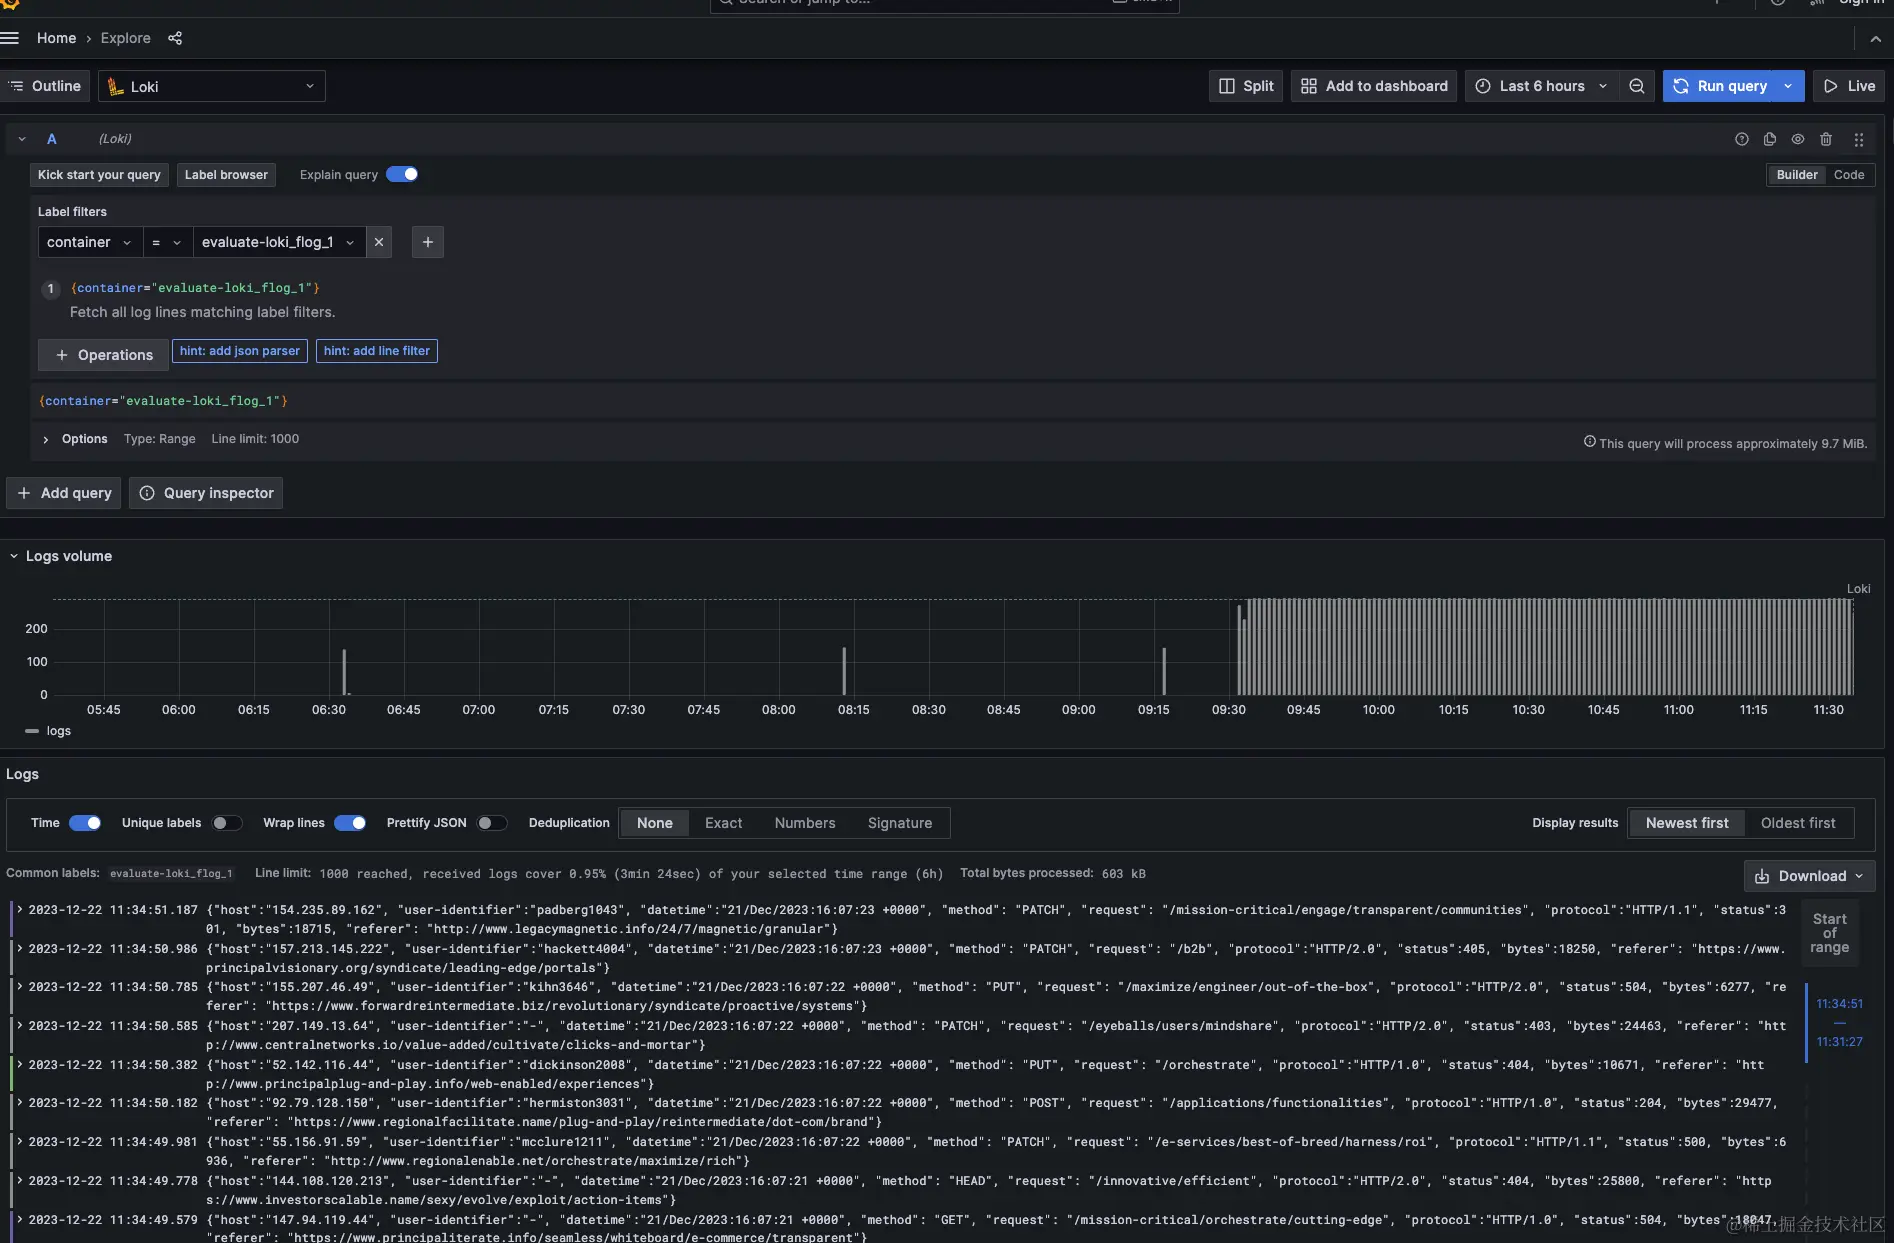Click the zoom out time range icon
Viewport: 1894px width, 1243px height.
click(x=1636, y=86)
